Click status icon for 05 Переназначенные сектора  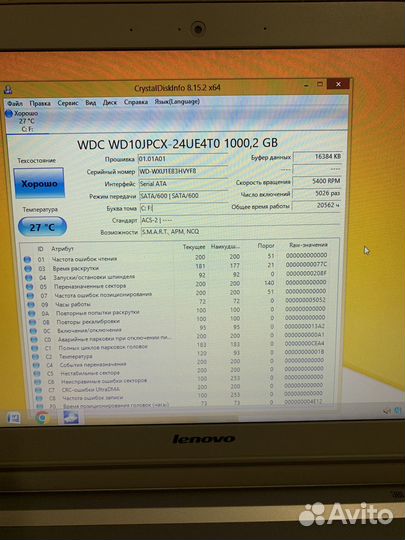(x=30, y=287)
